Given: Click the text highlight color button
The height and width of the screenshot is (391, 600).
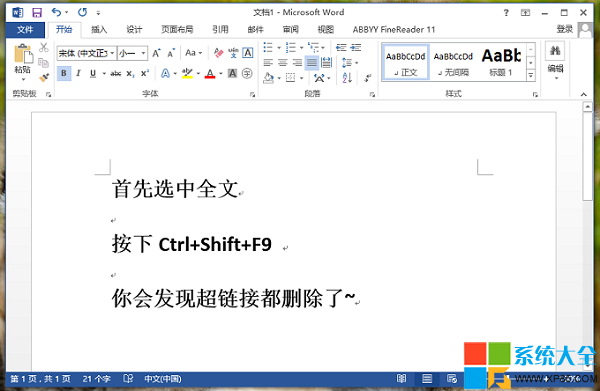Looking at the screenshot, I should [x=187, y=73].
